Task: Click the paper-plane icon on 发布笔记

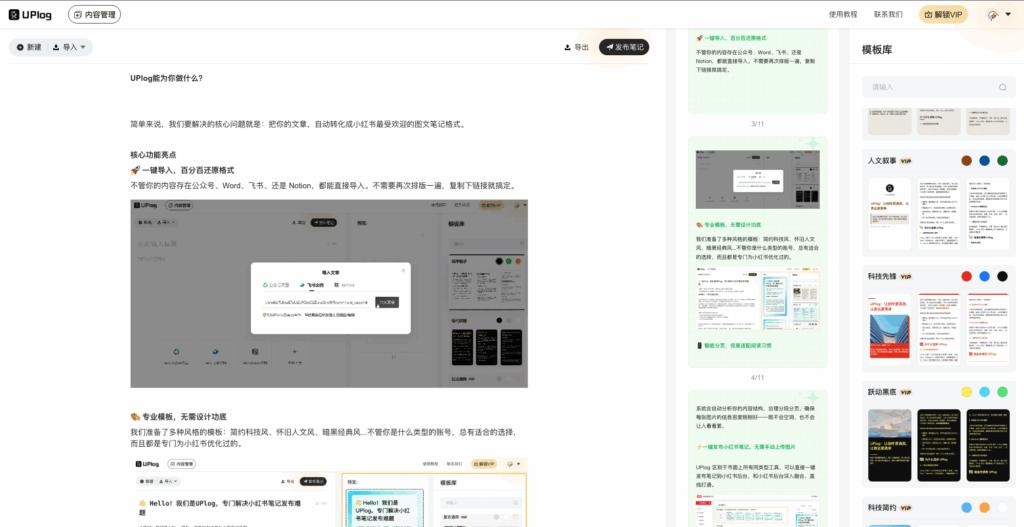Action: click(609, 47)
